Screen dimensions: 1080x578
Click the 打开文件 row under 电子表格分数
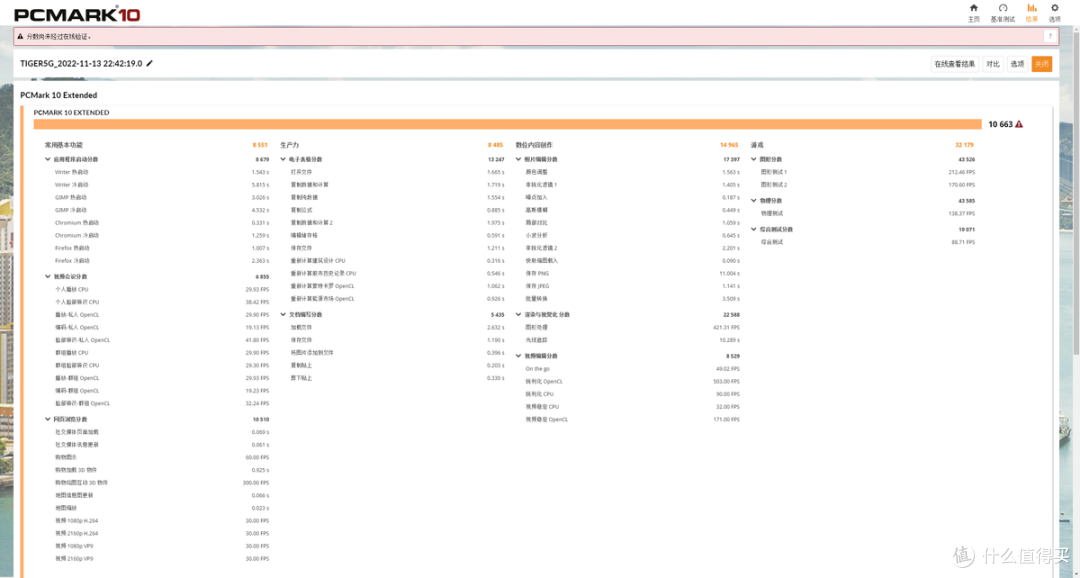tap(397, 172)
